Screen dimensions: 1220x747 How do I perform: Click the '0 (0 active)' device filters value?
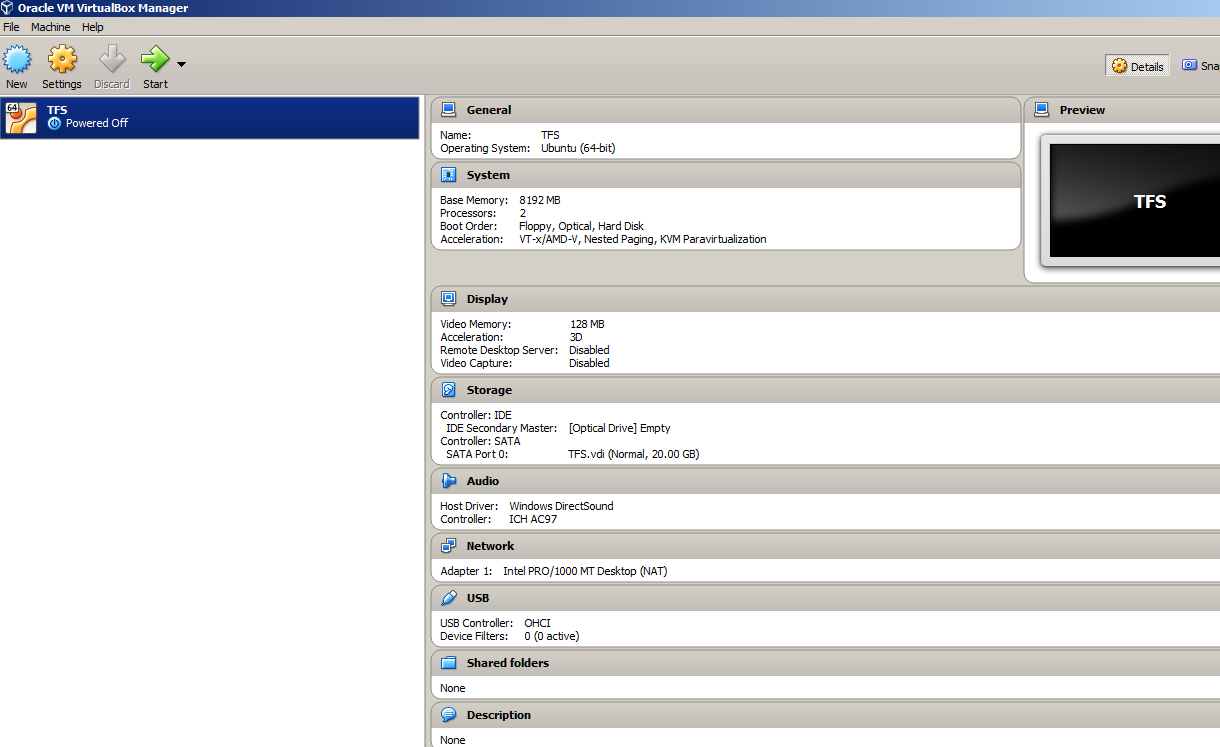pyautogui.click(x=552, y=636)
